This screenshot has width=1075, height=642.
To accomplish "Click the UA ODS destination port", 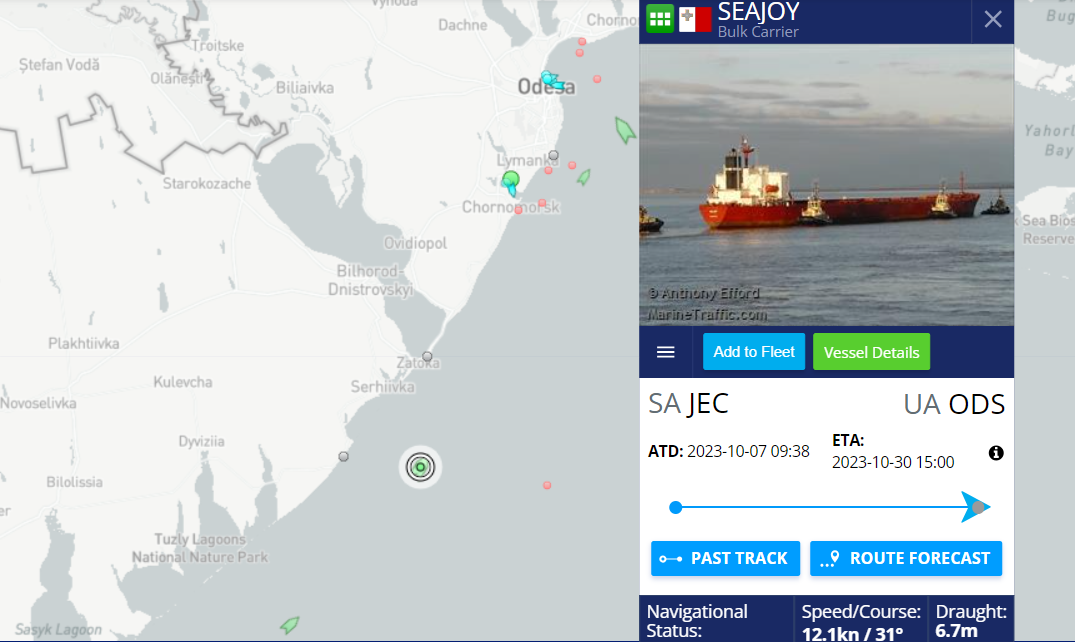I will point(954,405).
